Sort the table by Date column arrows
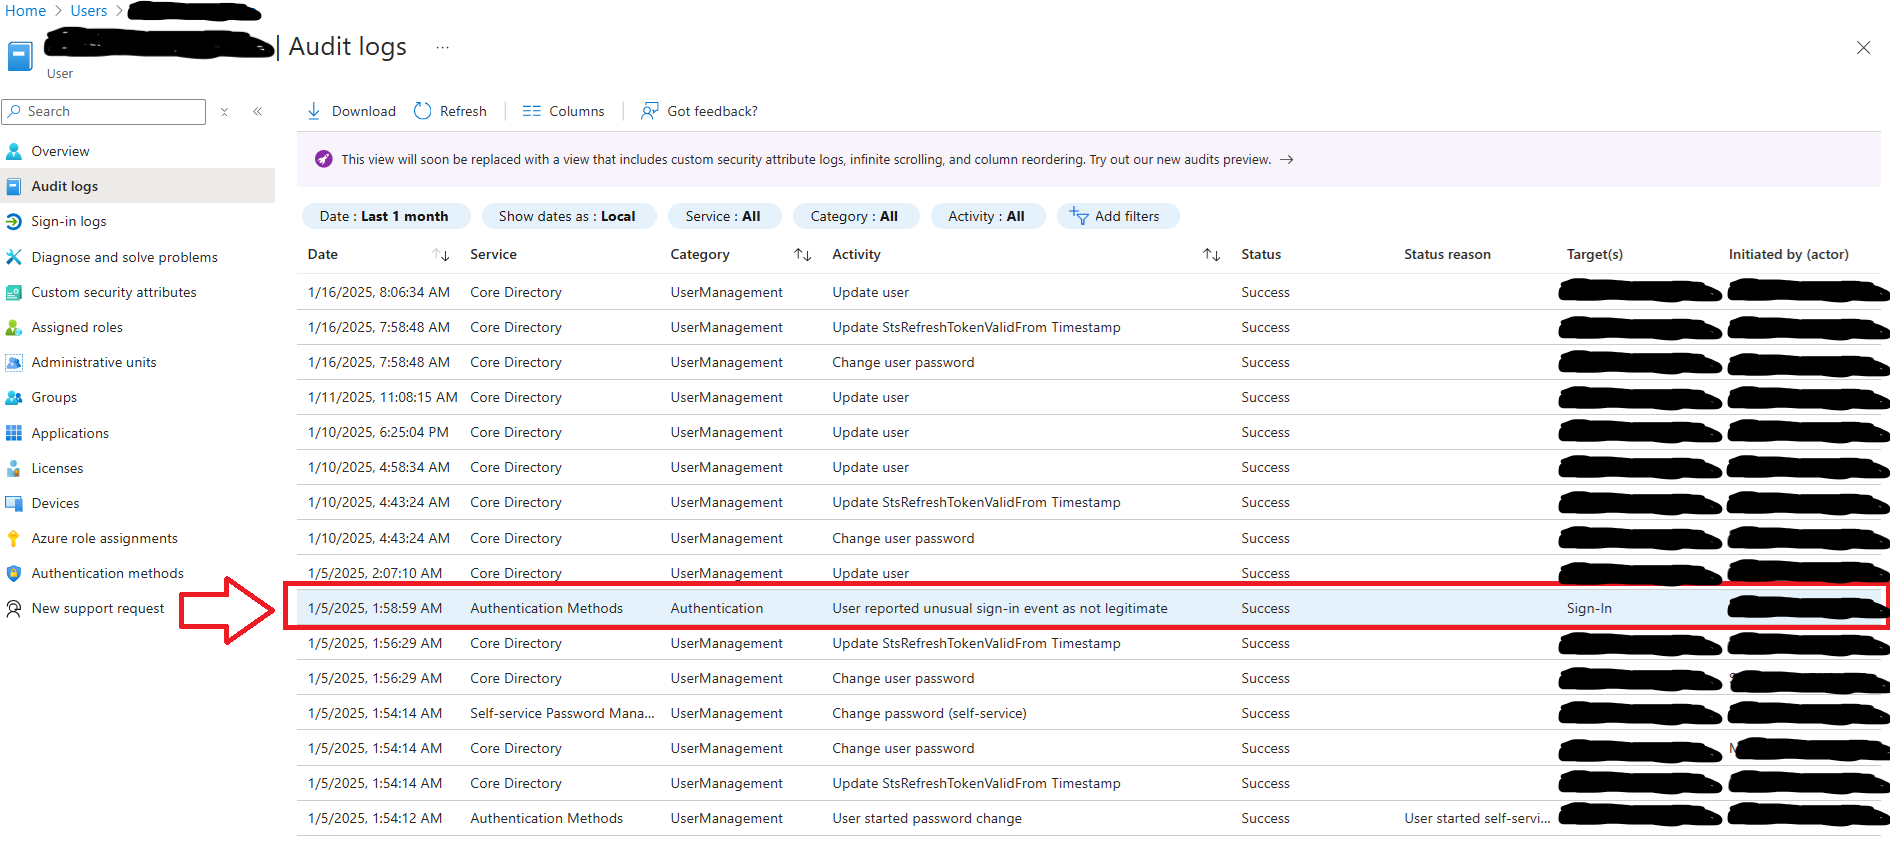Image resolution: width=1890 pixels, height=844 pixels. 441,255
